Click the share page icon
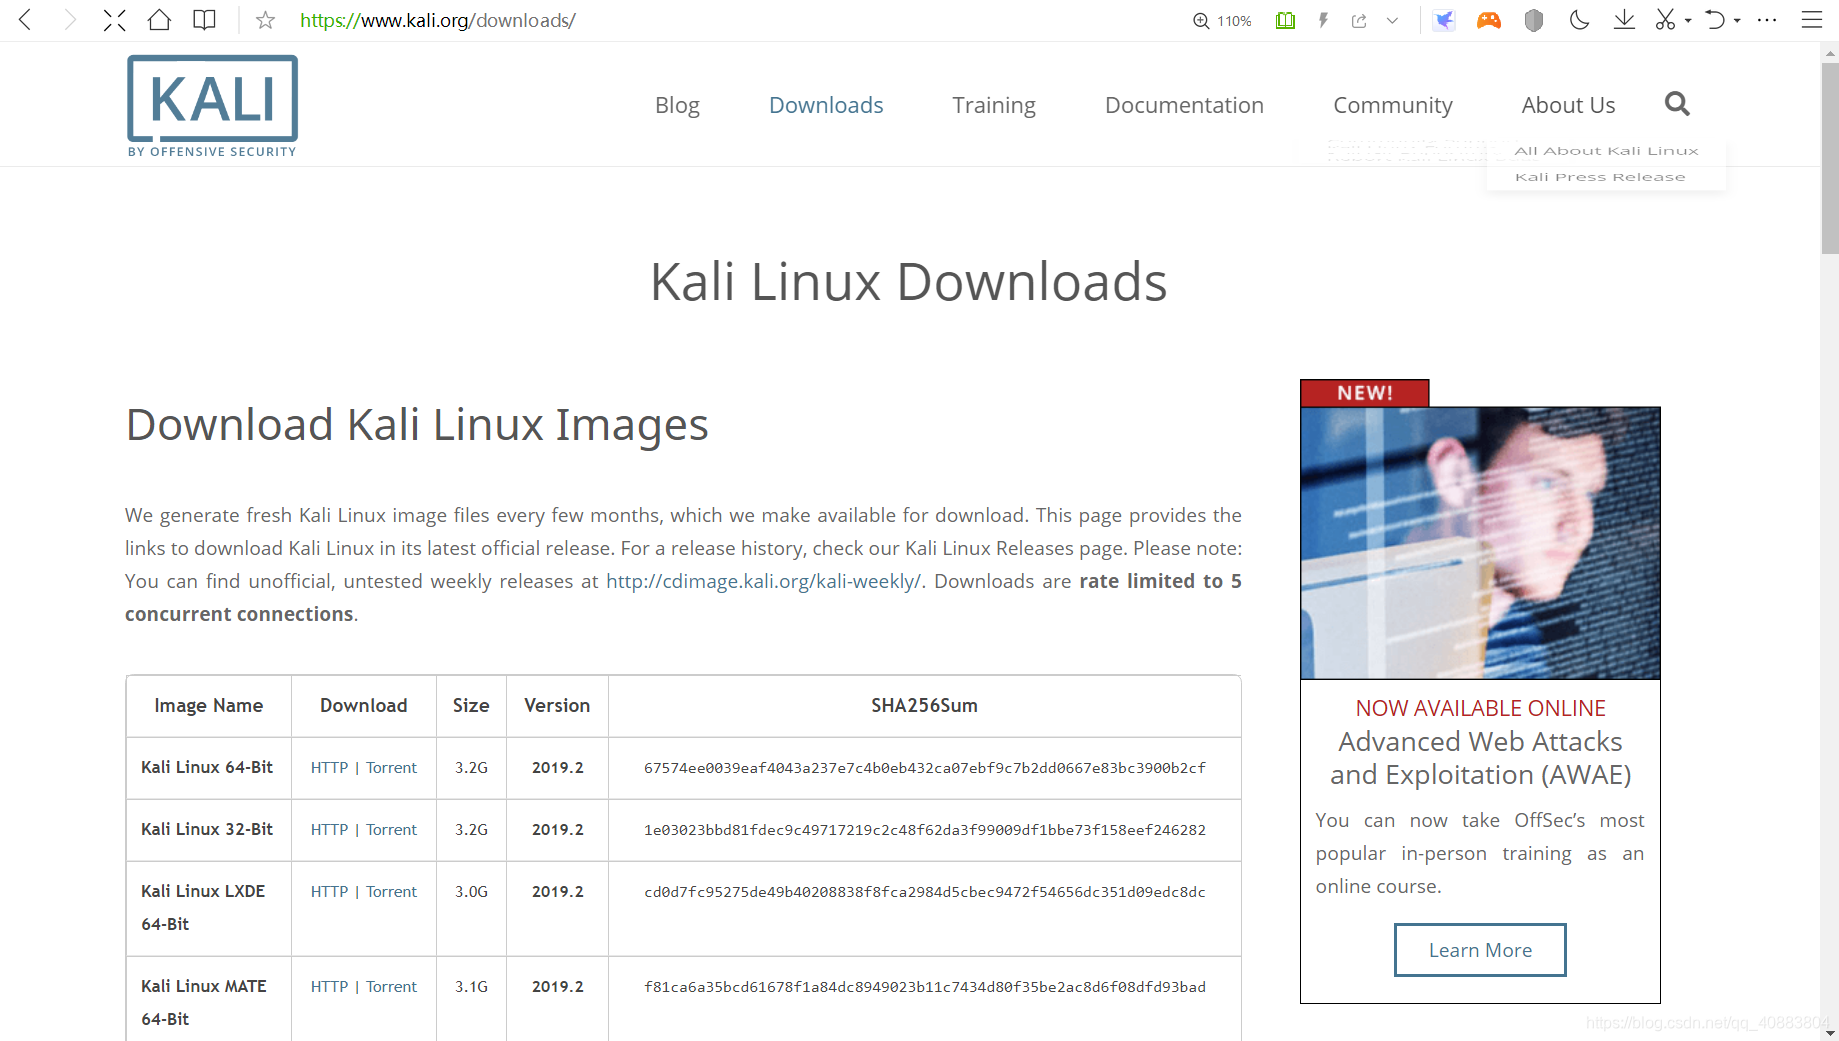Image resolution: width=1839 pixels, height=1041 pixels. tap(1359, 20)
